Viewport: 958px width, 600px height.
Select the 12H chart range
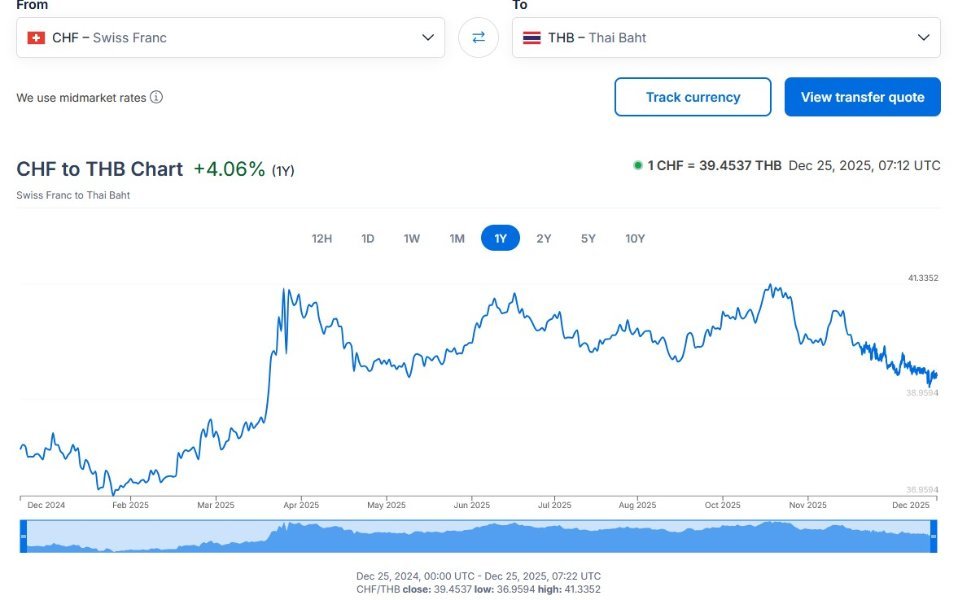[321, 239]
